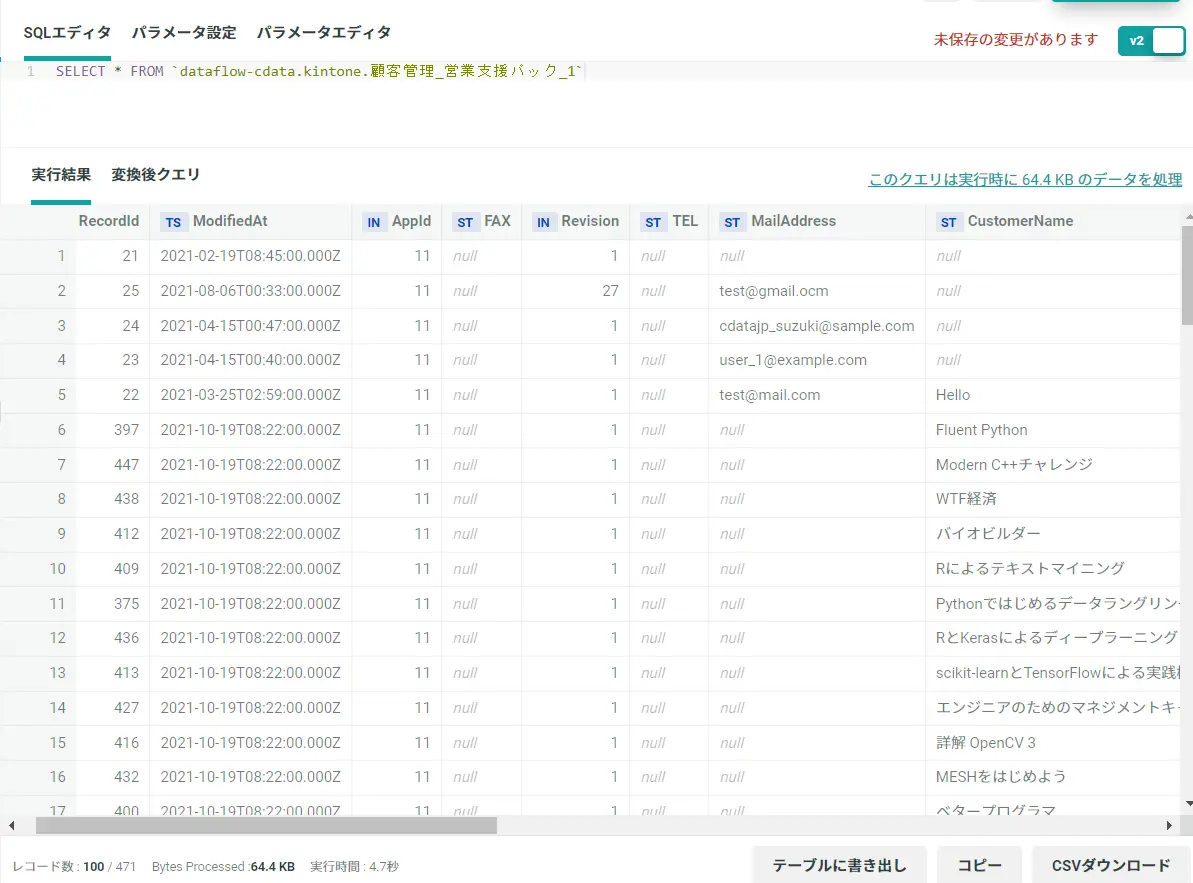The width and height of the screenshot is (1193, 883).
Task: Open the 64.4 KB data processing link
Action: [1025, 179]
